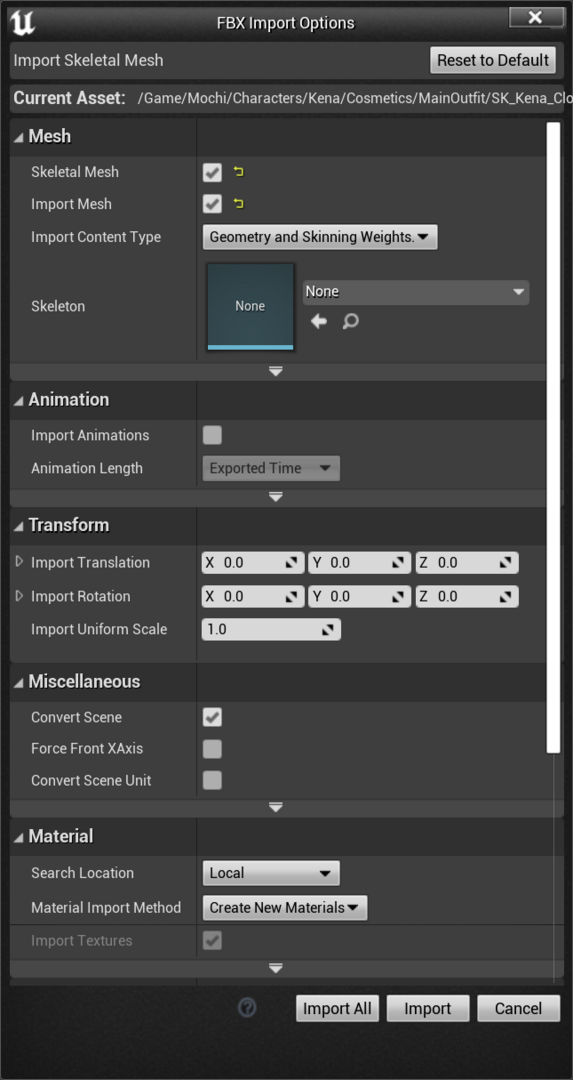Image resolution: width=573 pixels, height=1080 pixels.
Task: Enable Force Front XAxis checkbox
Action: tap(212, 749)
